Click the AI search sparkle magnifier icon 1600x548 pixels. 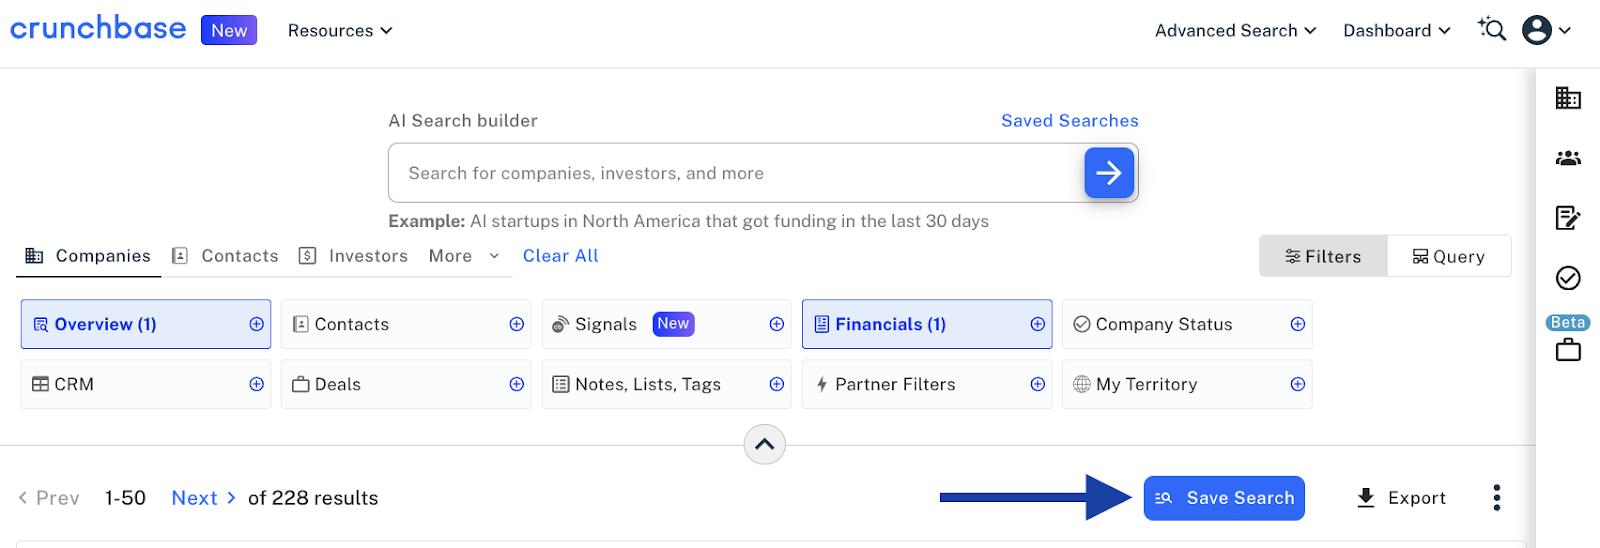click(1492, 30)
